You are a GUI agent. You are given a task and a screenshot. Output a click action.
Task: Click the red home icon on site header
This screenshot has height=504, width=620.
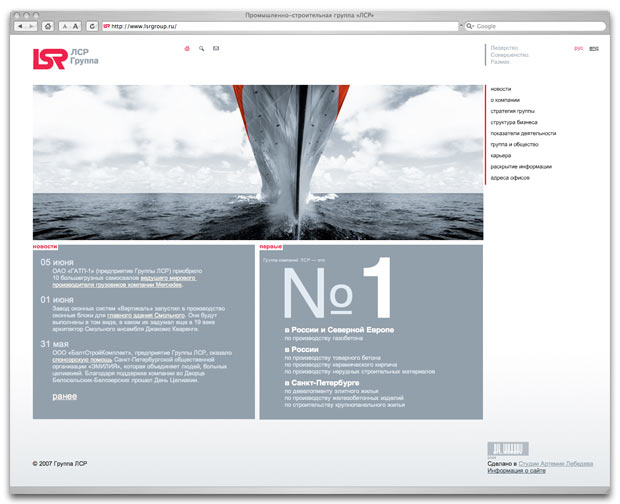point(186,48)
